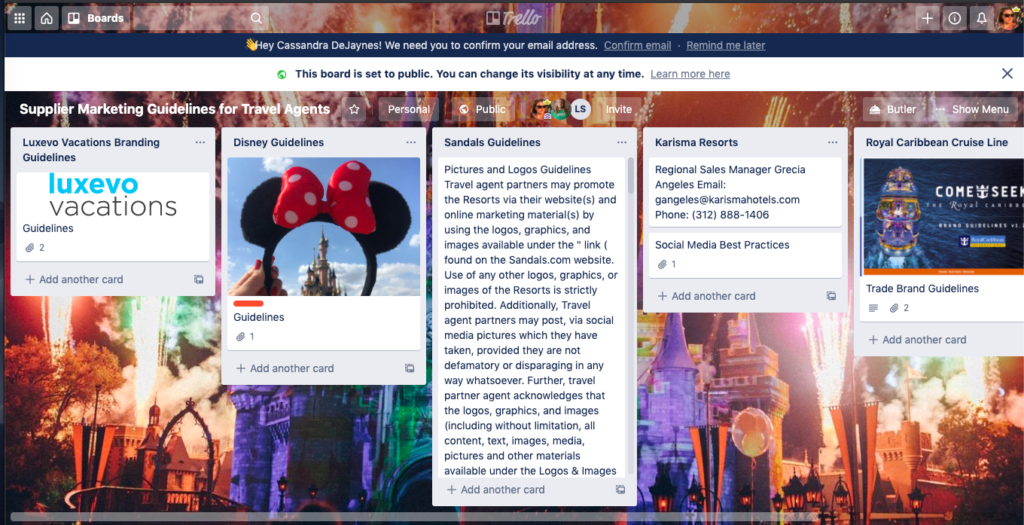Open the Show Menu button
The image size is (1024, 525).
click(x=973, y=109)
